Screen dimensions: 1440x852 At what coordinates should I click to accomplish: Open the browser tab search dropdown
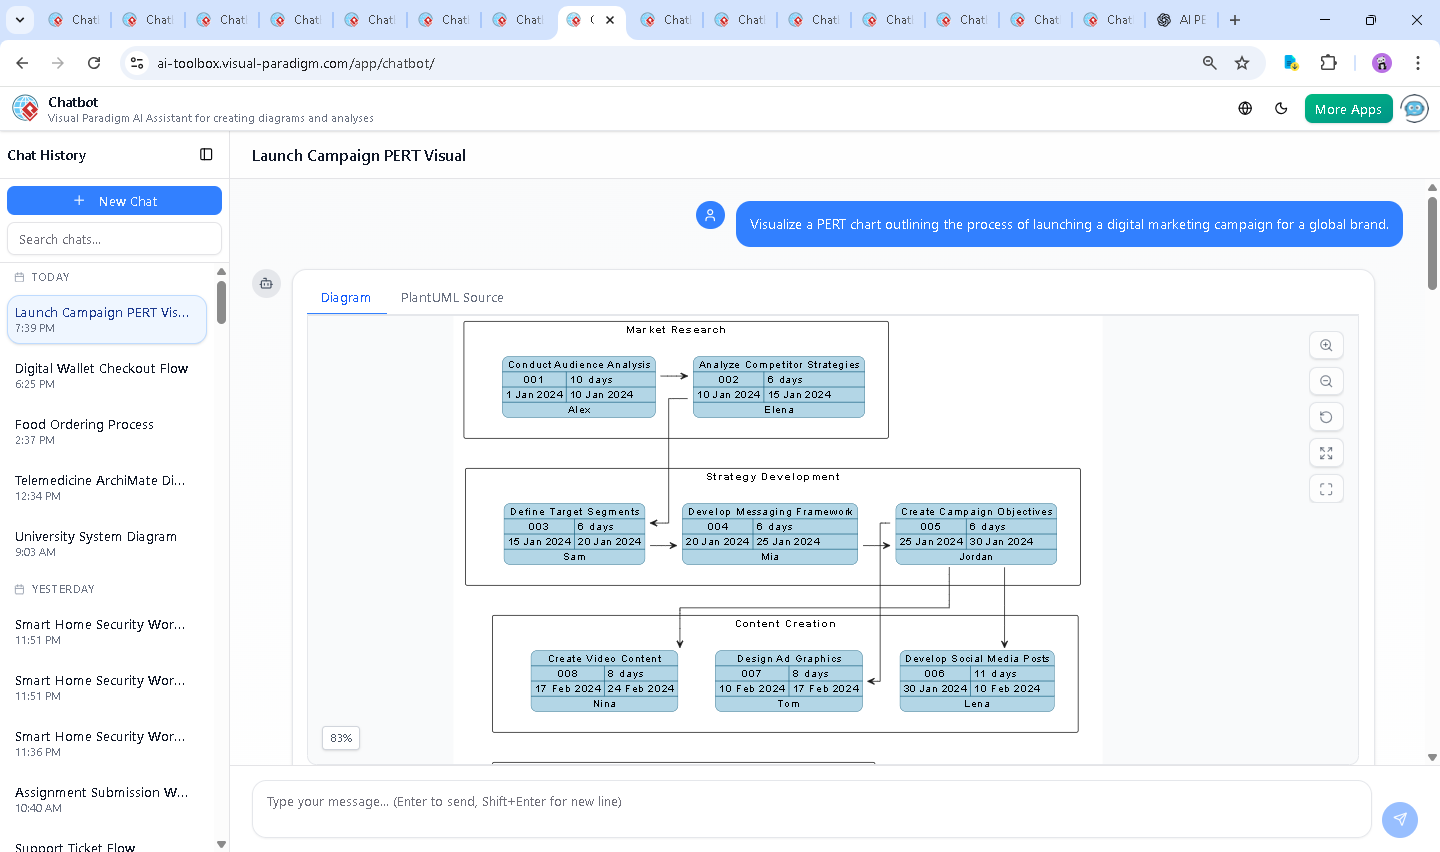[20, 20]
